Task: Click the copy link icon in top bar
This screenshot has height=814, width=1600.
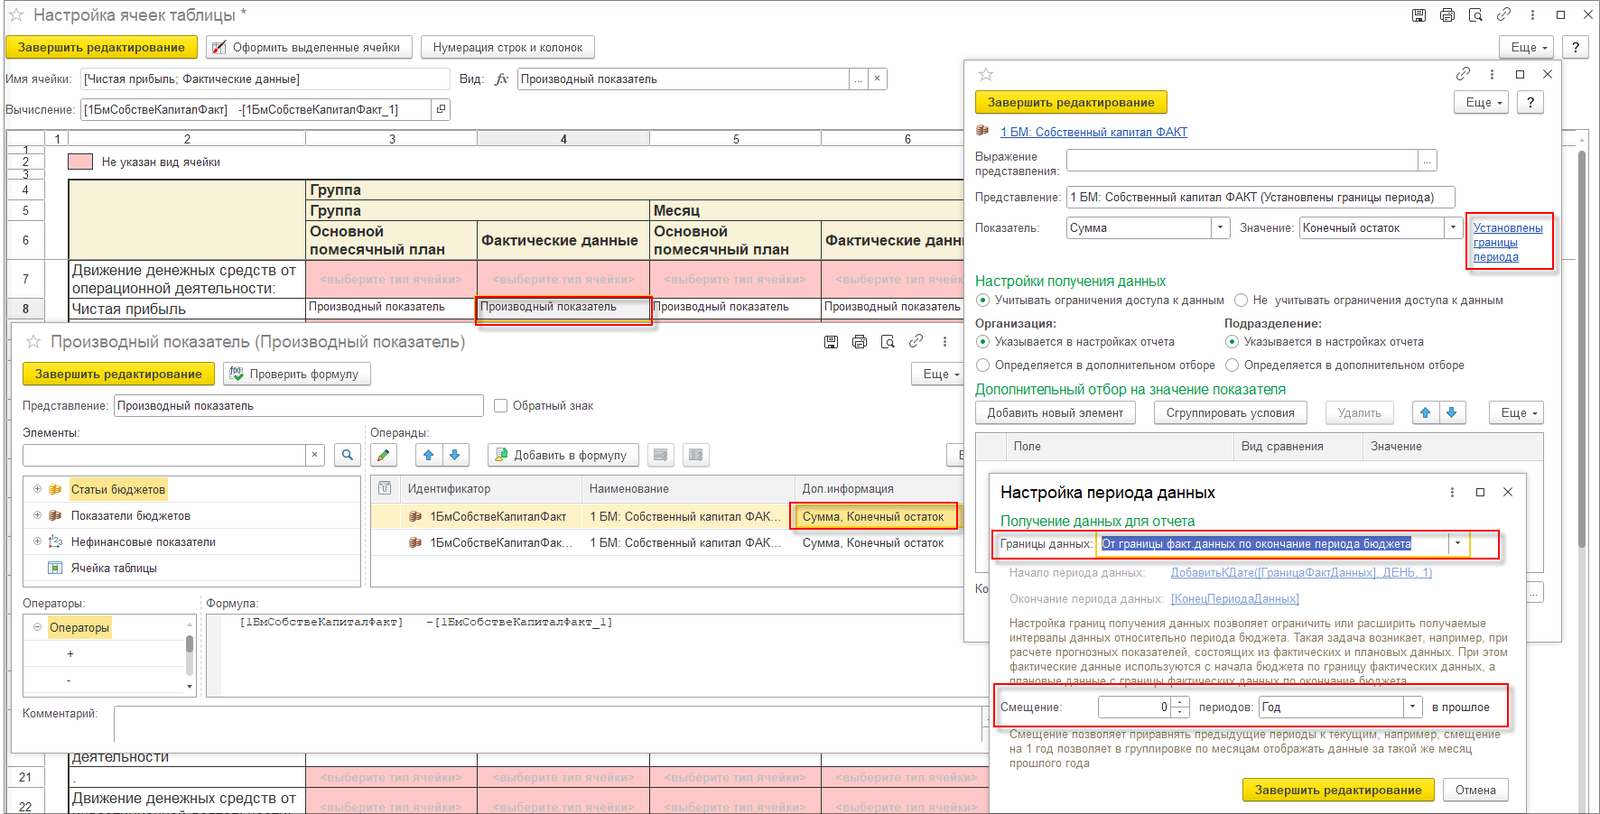Action: [1504, 15]
